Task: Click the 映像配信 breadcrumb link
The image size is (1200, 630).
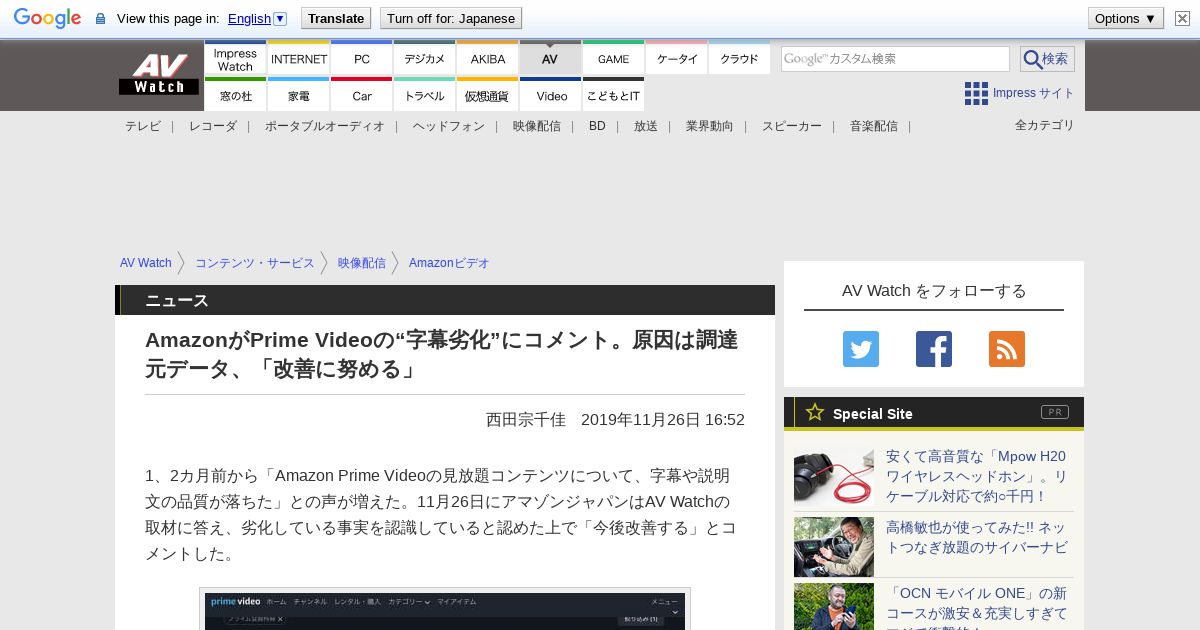Action: [362, 263]
